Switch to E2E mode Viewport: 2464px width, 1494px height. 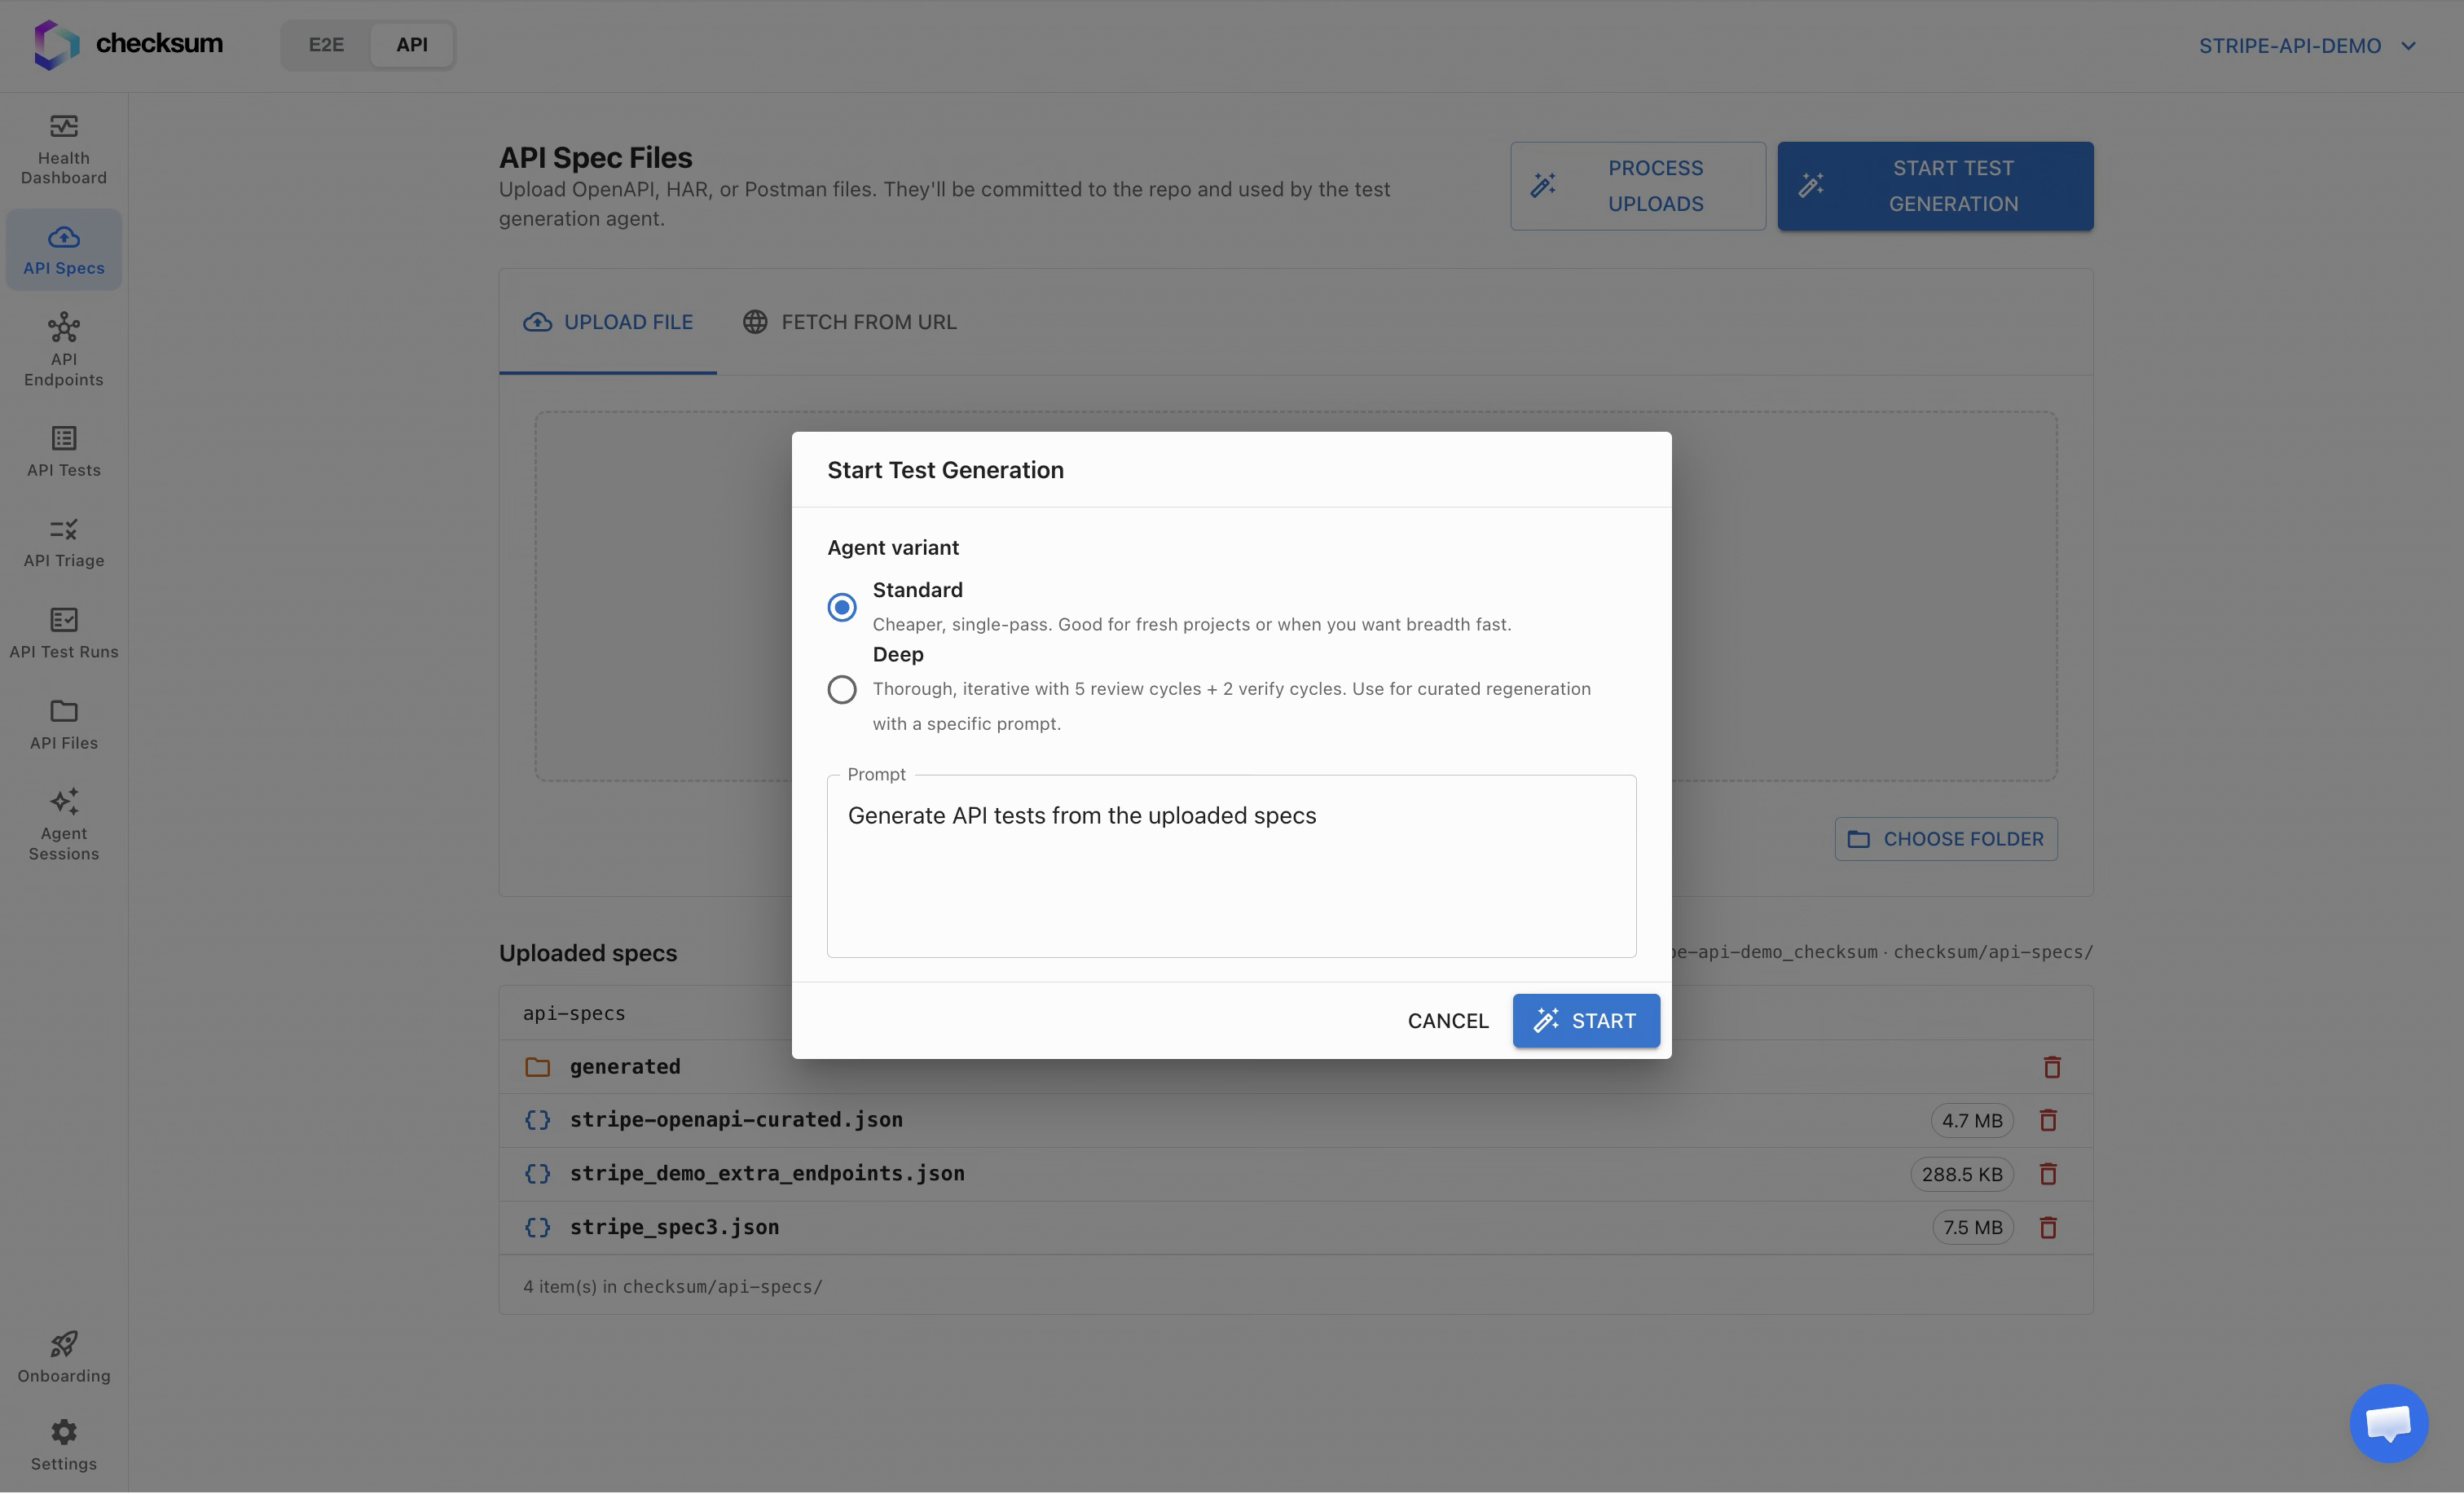326,45
